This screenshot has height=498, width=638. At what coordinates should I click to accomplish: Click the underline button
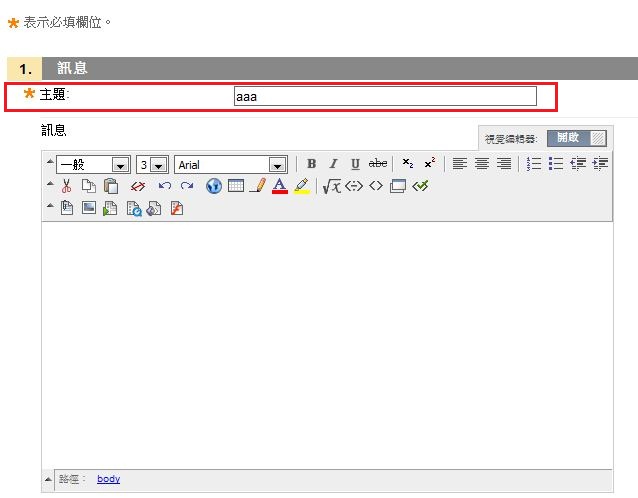(355, 164)
